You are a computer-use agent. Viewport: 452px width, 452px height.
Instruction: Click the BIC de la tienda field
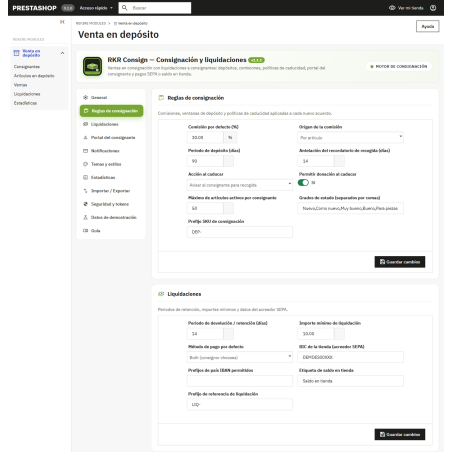click(x=350, y=357)
